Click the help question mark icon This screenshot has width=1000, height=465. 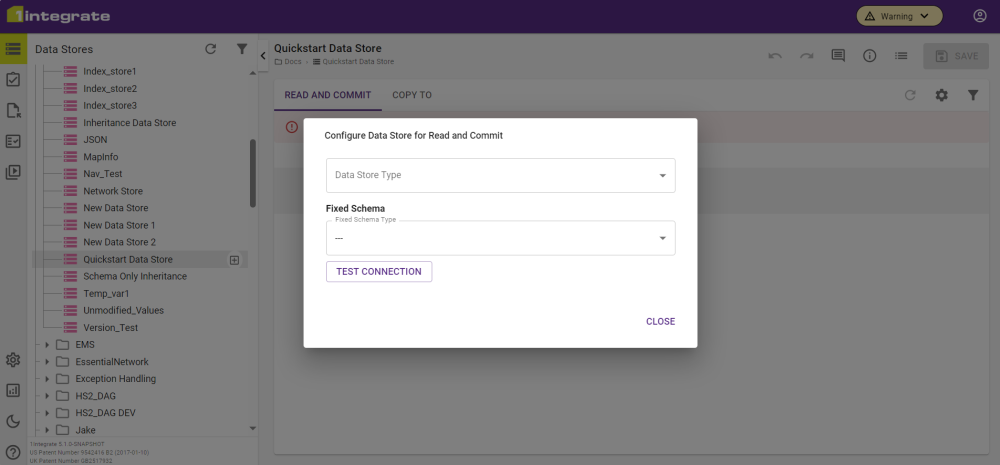click(13, 452)
